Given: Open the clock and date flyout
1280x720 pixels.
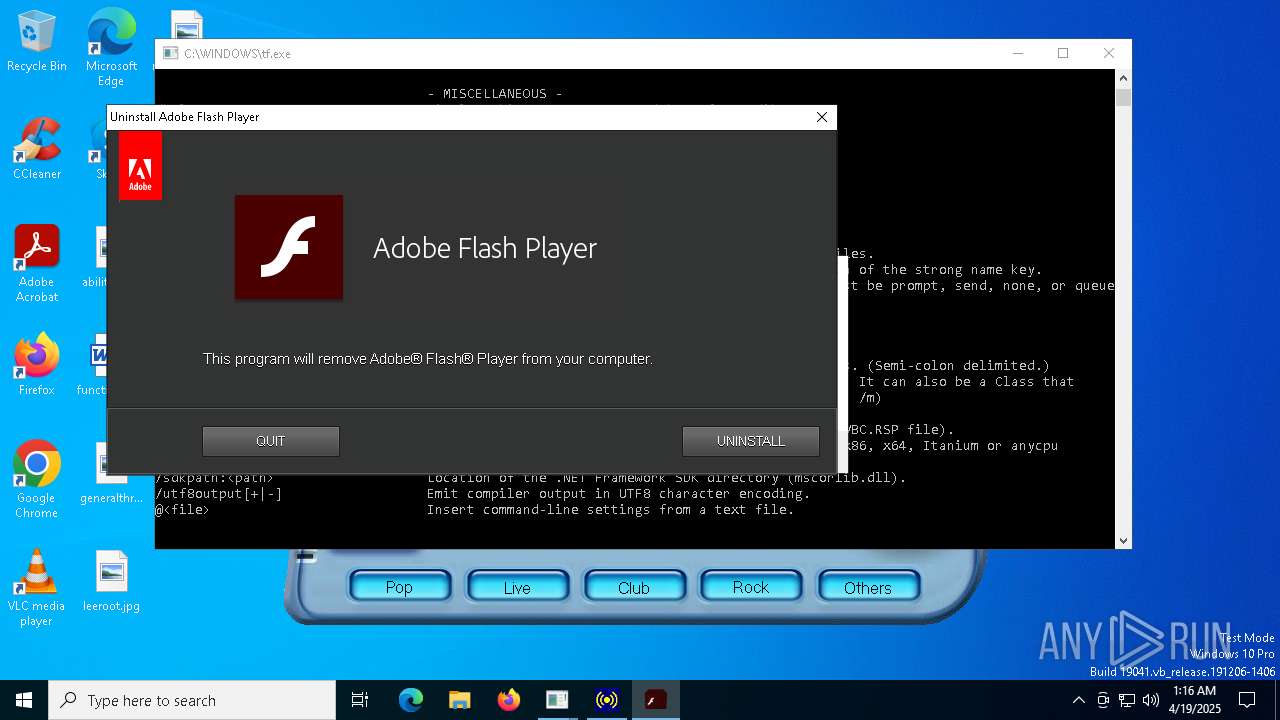Looking at the screenshot, I should point(1194,700).
